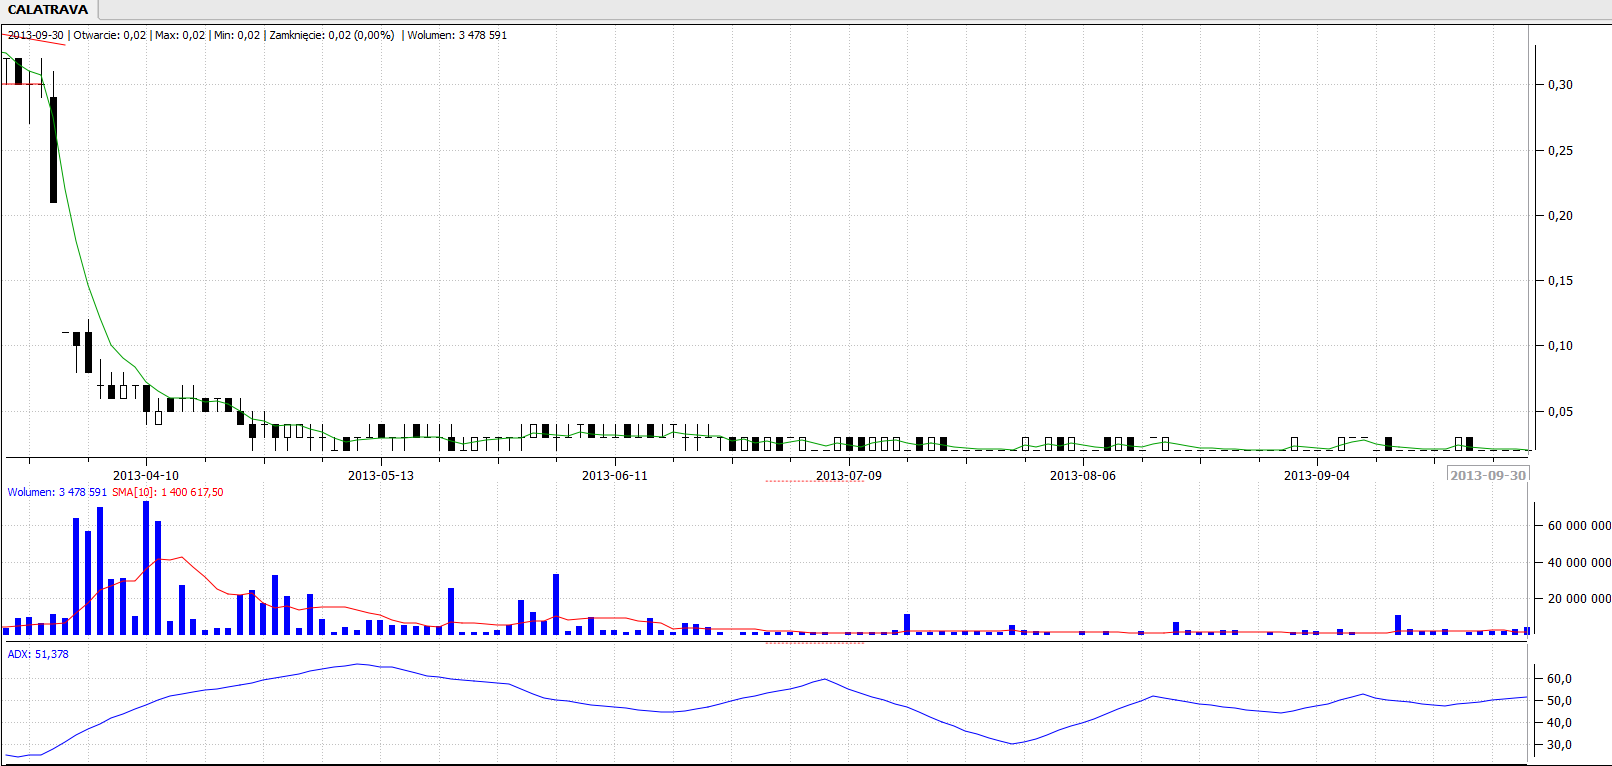Click the 60,0 ADX axis label
1612x766 pixels.
1560,679
